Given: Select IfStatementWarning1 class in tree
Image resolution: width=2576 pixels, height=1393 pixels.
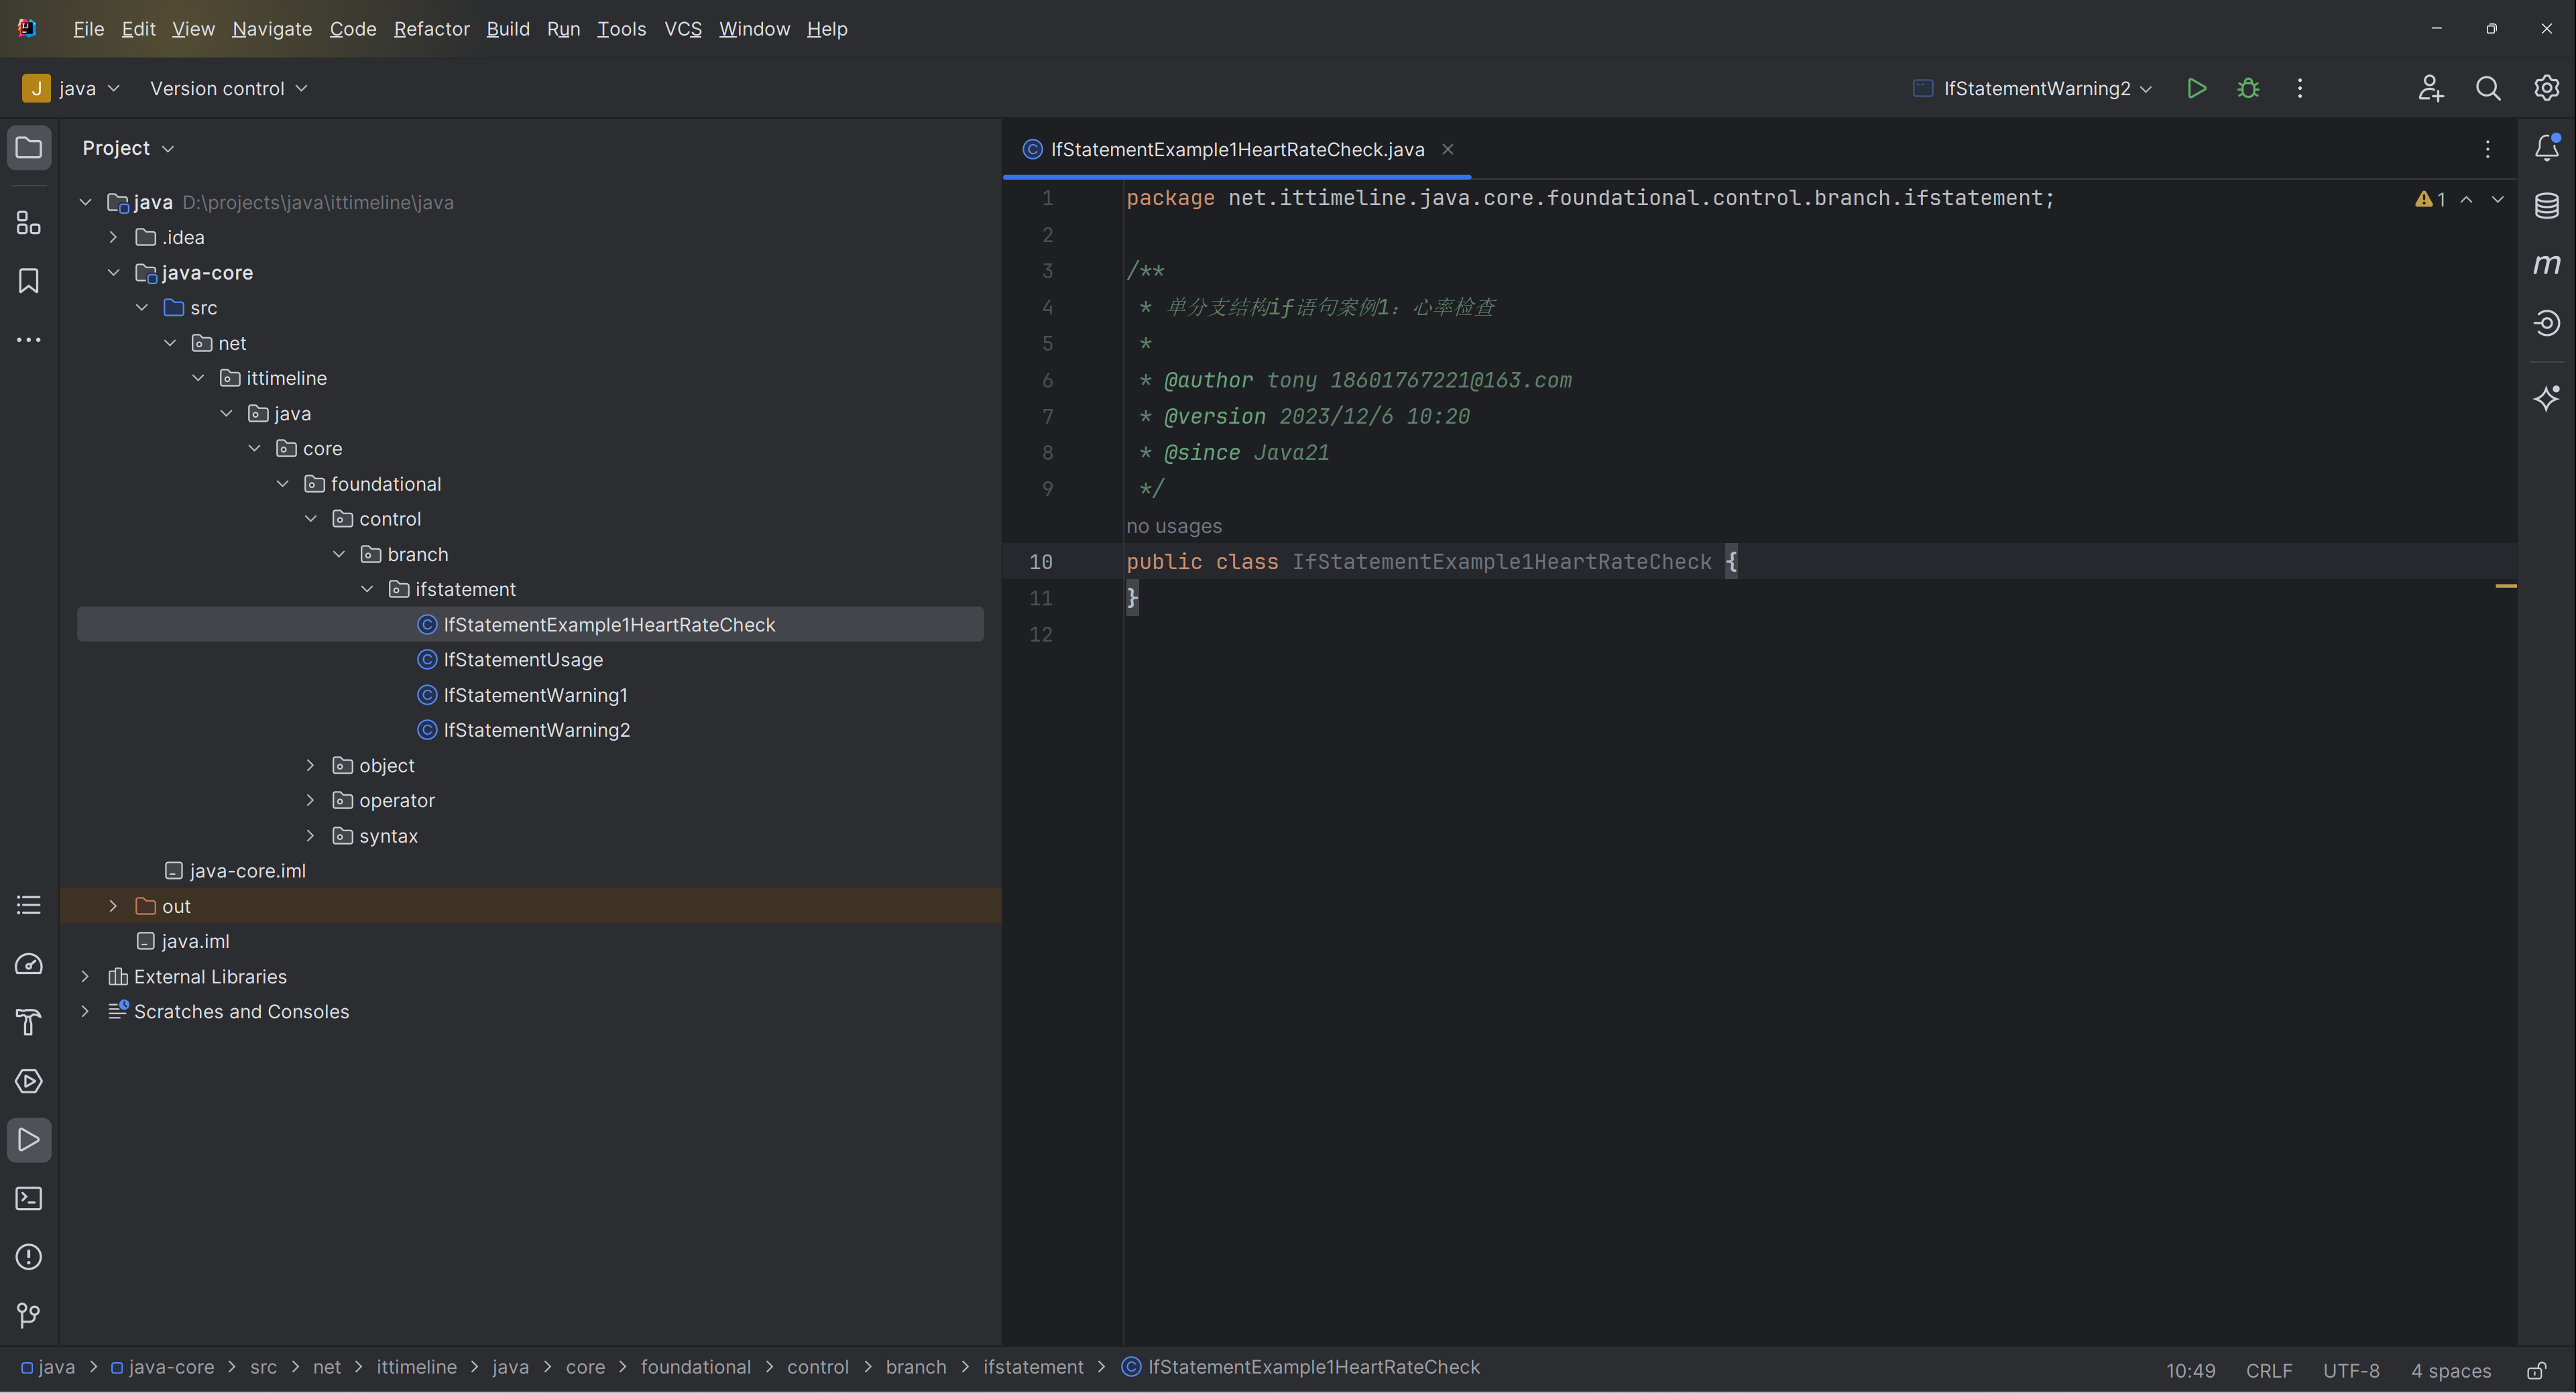Looking at the screenshot, I should coord(536,695).
